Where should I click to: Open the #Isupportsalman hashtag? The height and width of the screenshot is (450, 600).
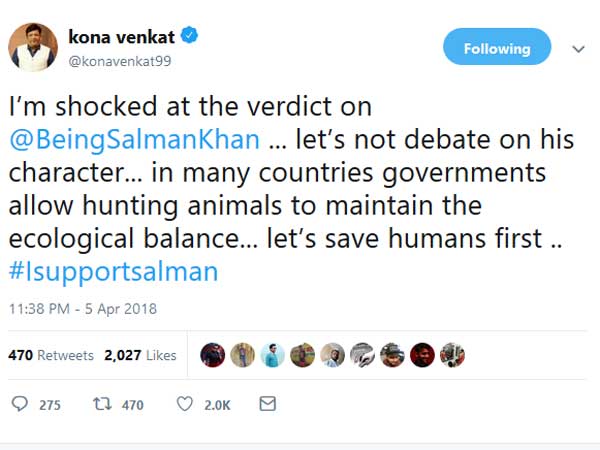pyautogui.click(x=113, y=271)
